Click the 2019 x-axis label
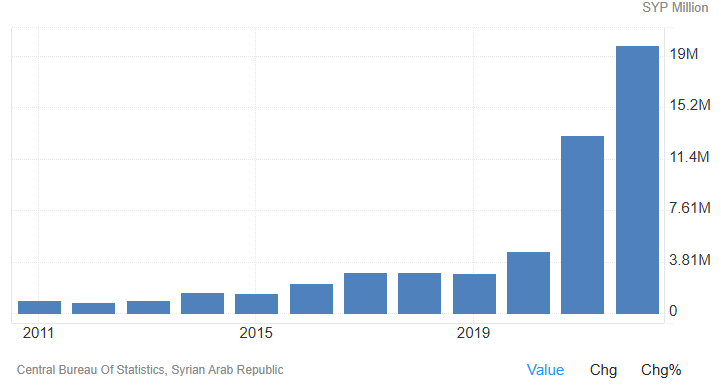The width and height of the screenshot is (721, 386). pos(473,333)
